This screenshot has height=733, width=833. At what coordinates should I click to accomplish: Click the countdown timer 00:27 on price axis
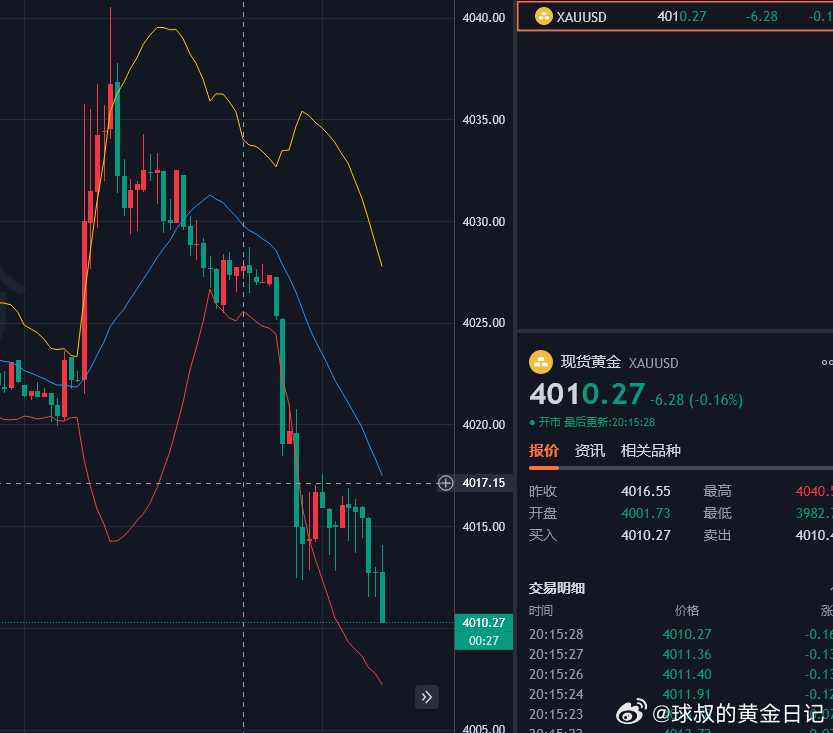[483, 641]
